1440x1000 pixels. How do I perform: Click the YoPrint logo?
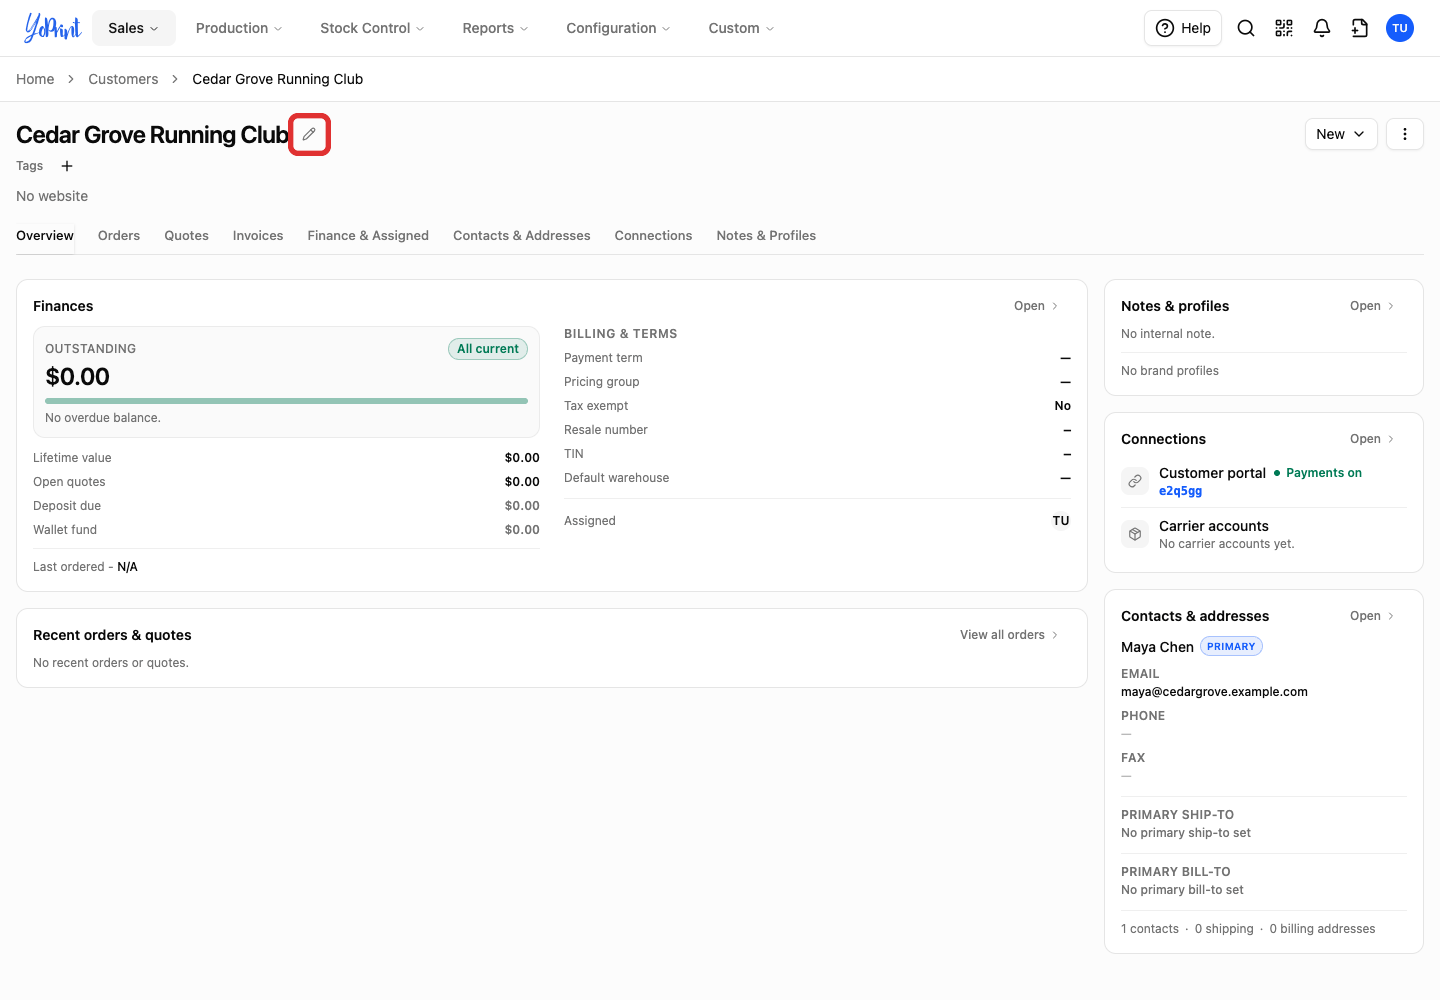coord(52,28)
